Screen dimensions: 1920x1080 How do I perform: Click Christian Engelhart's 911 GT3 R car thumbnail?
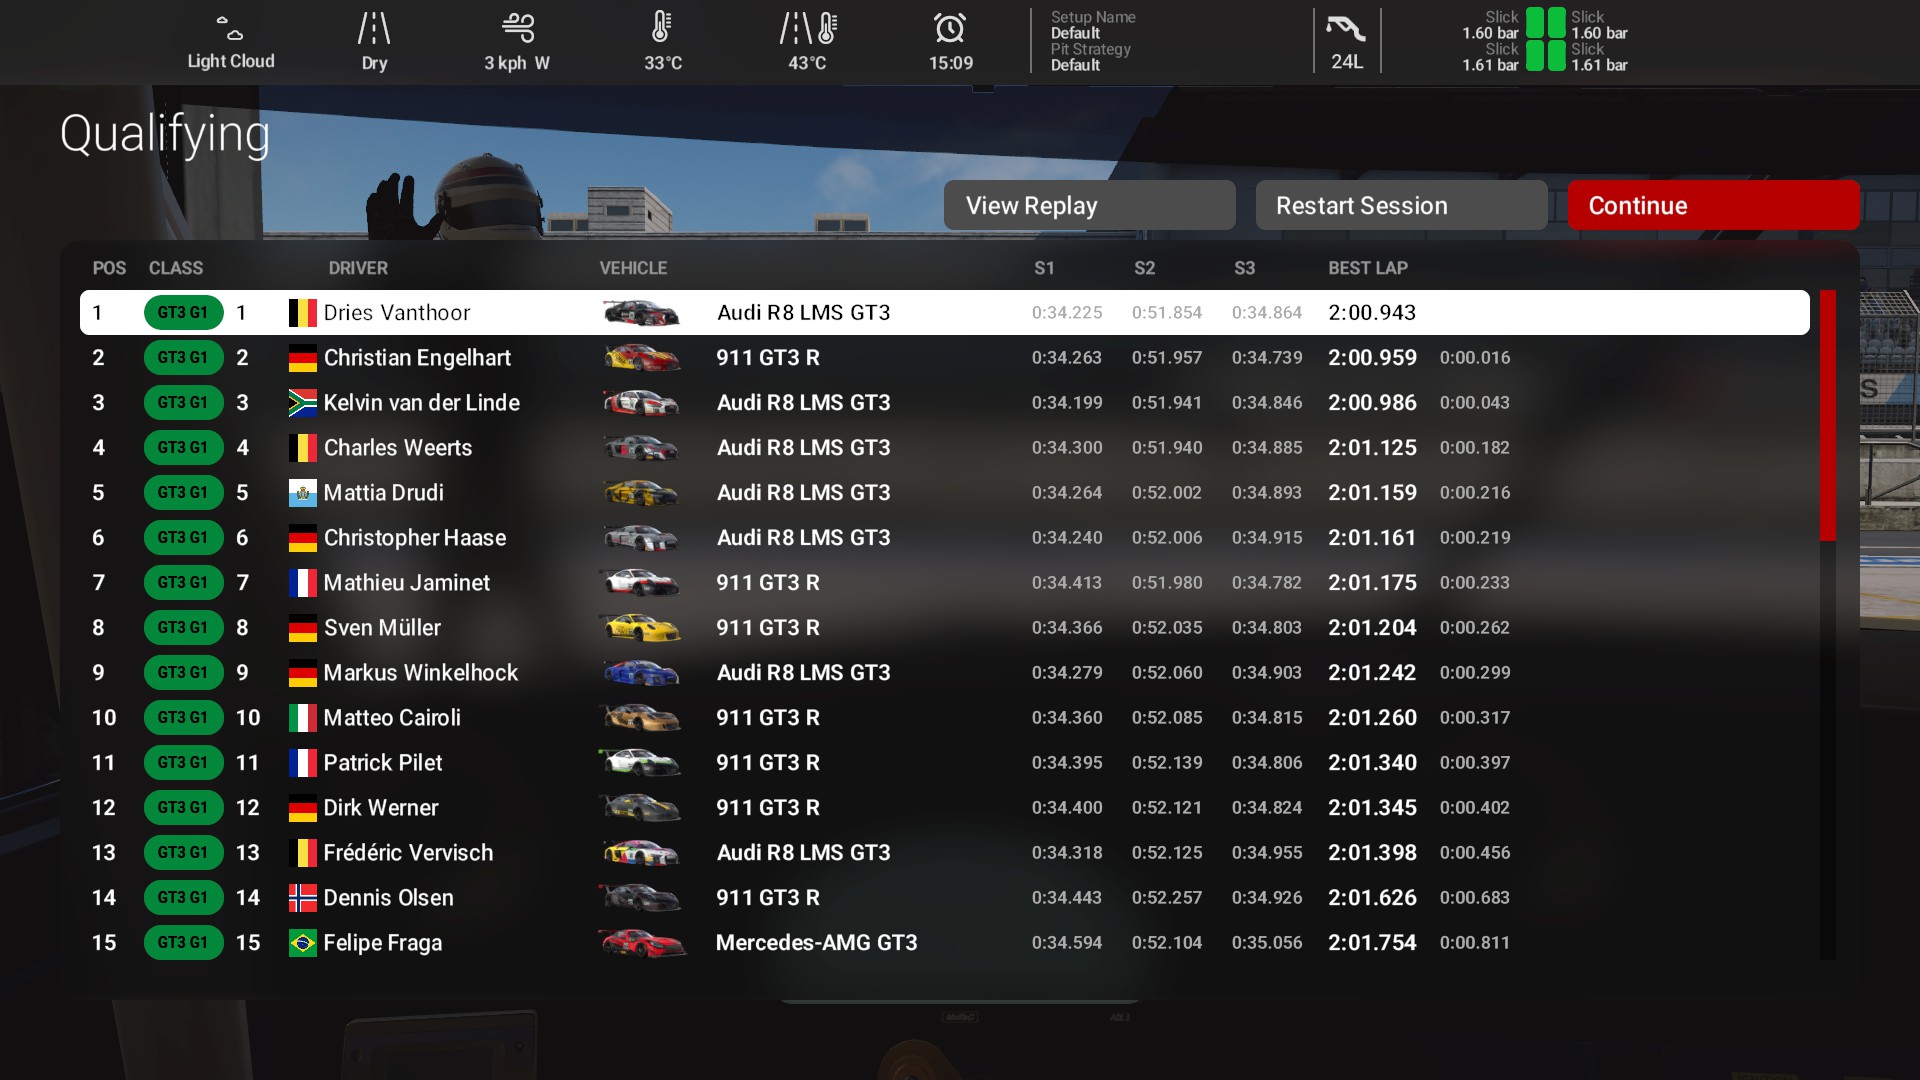641,357
